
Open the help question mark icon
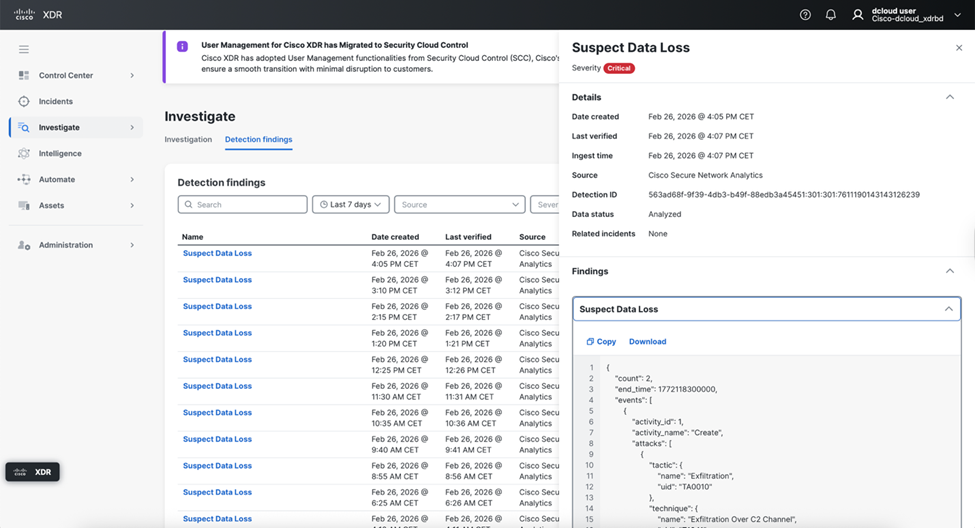(x=805, y=15)
